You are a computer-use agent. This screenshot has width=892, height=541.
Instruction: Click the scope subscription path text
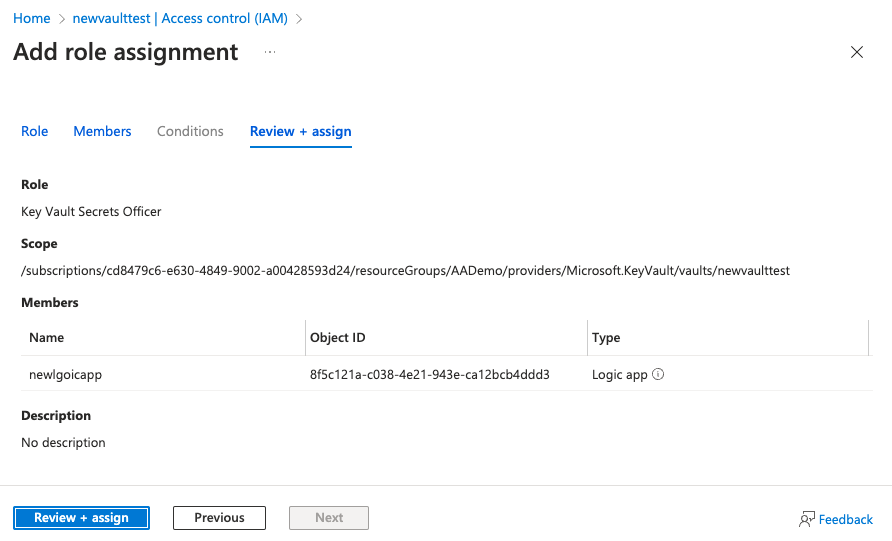(405, 271)
